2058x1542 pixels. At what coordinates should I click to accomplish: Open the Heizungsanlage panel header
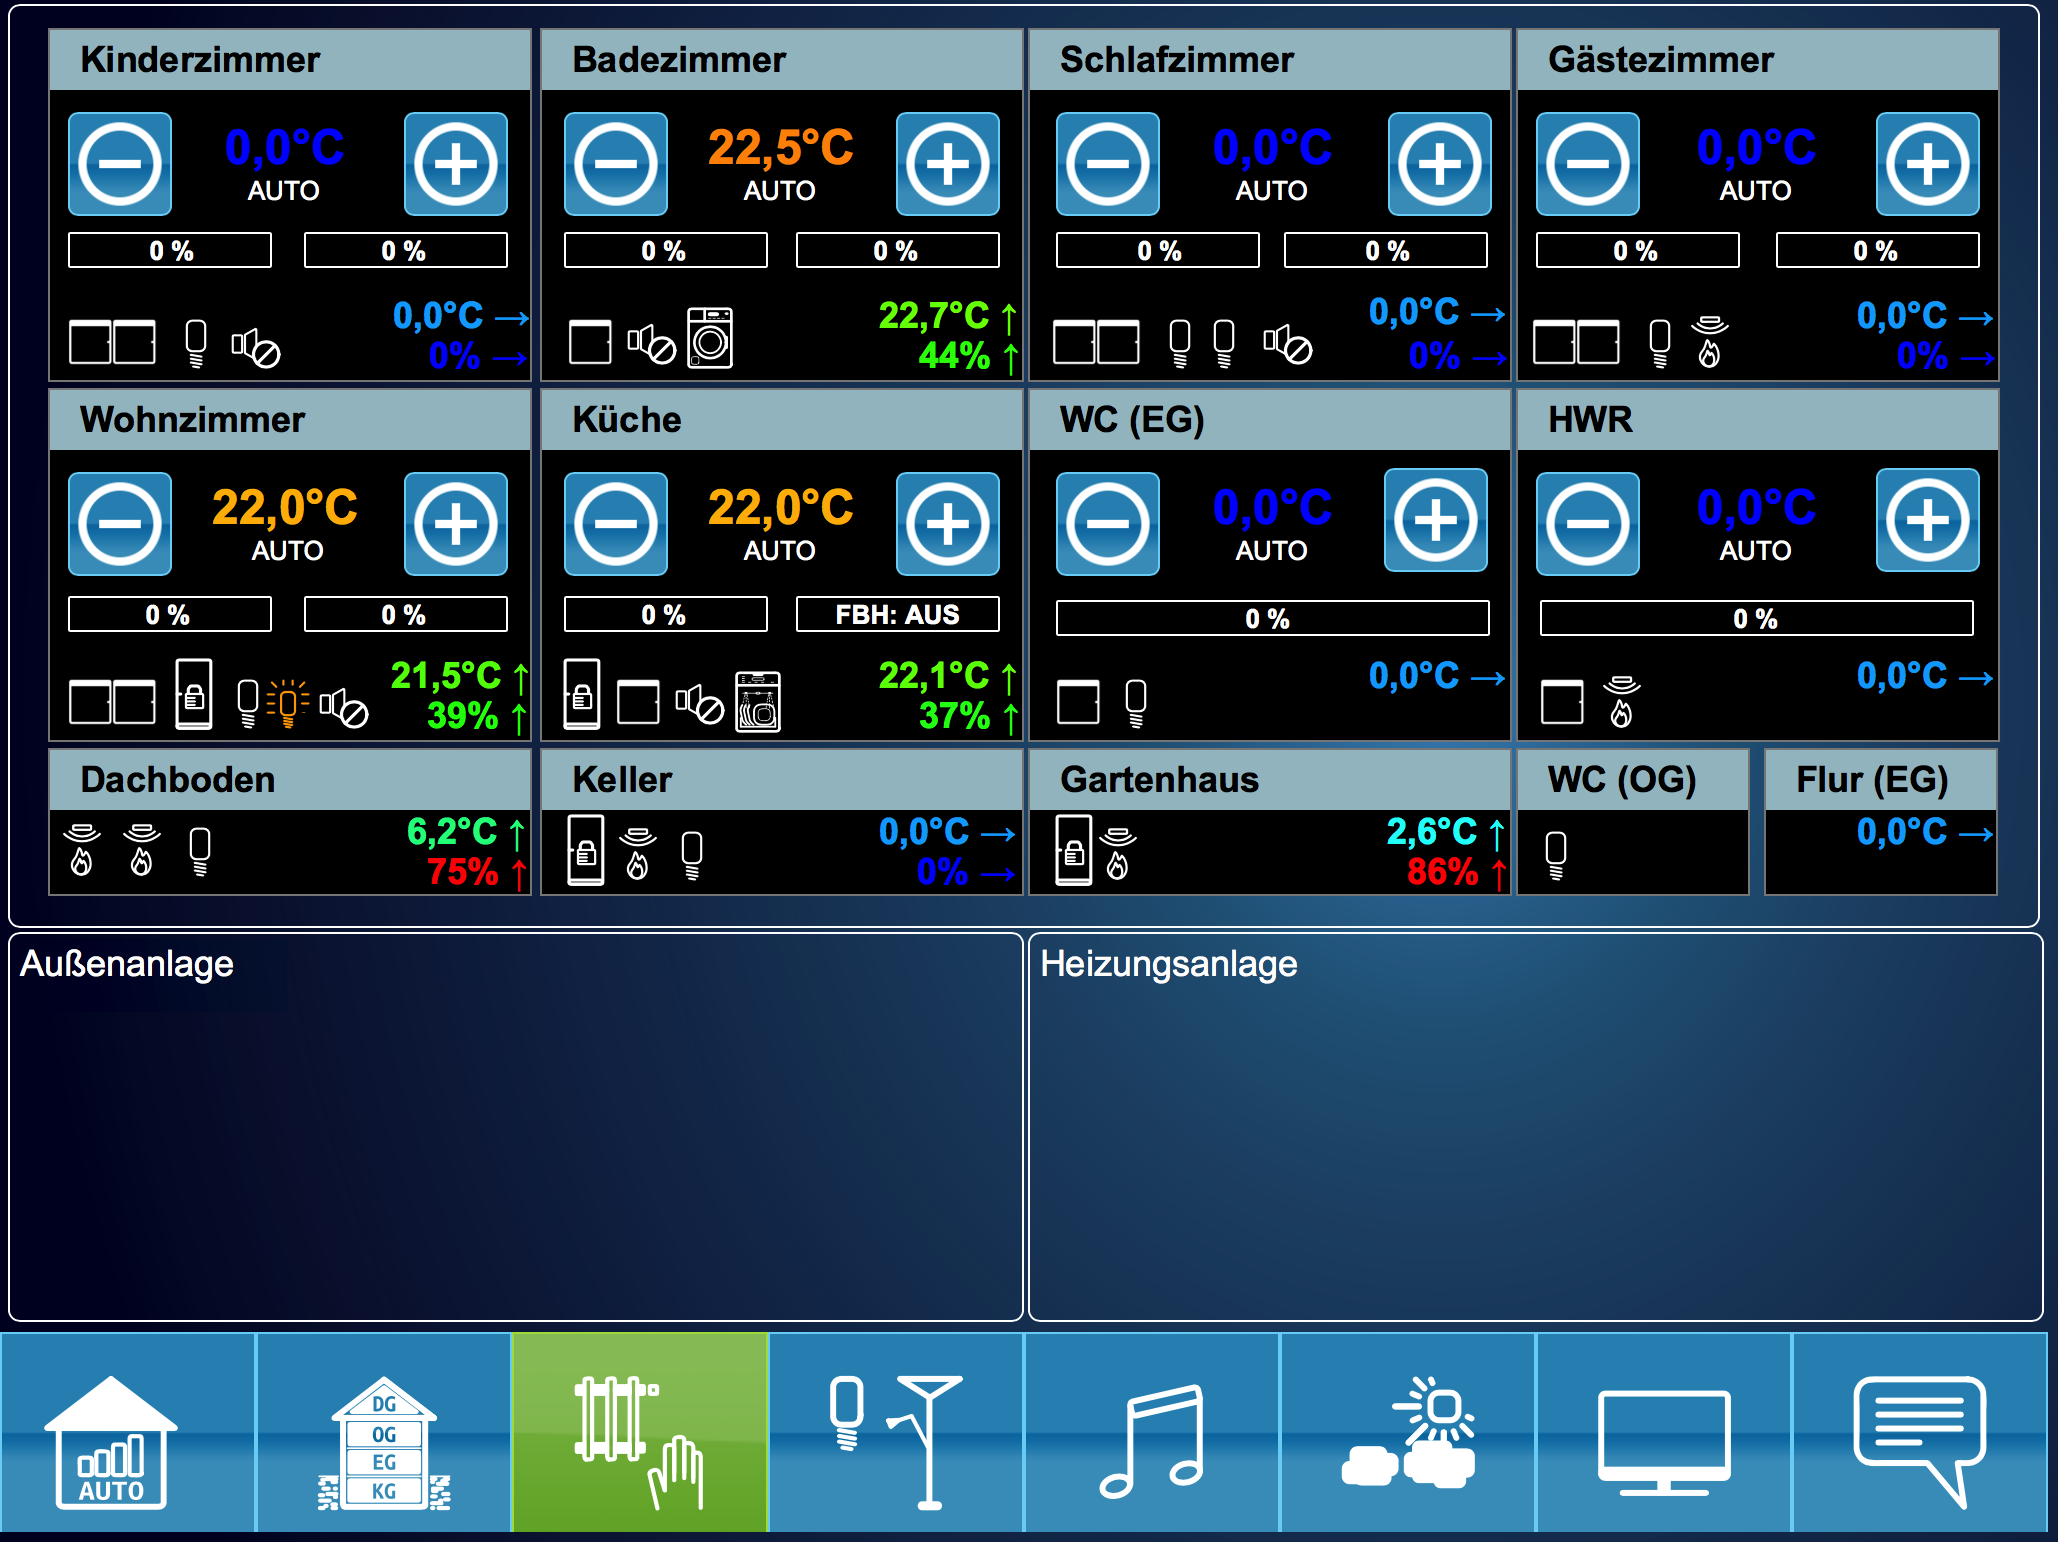coord(1169,964)
